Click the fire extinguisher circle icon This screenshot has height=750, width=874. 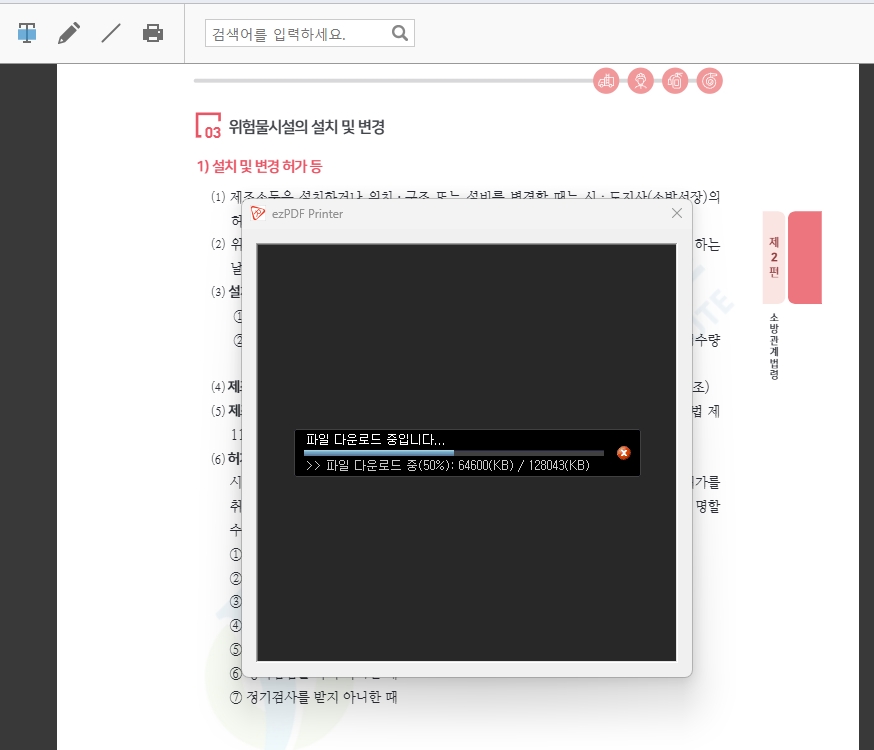click(x=675, y=81)
